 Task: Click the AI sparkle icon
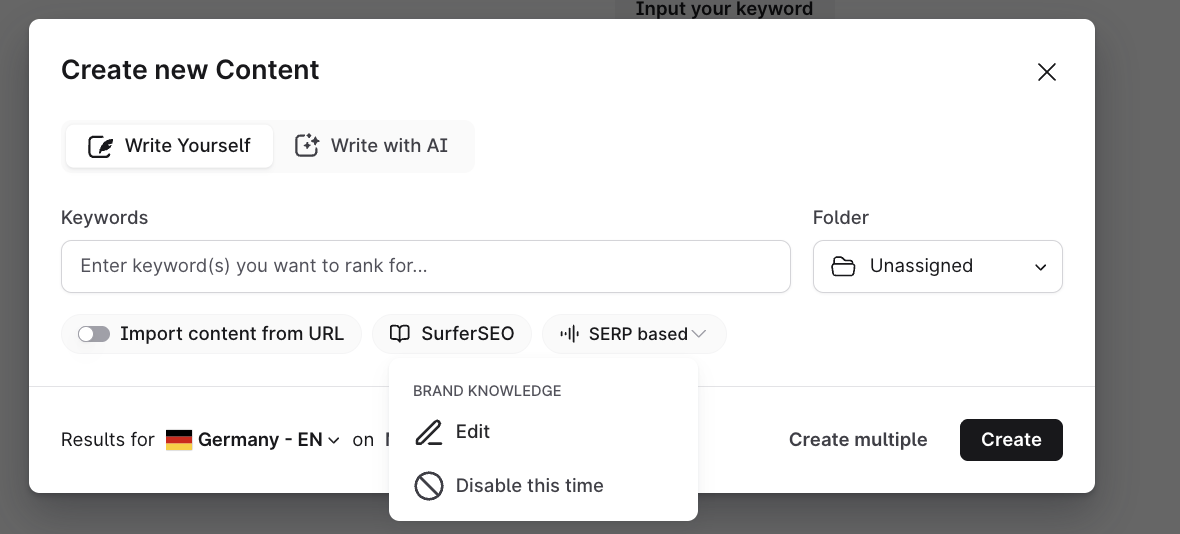pyautogui.click(x=306, y=146)
